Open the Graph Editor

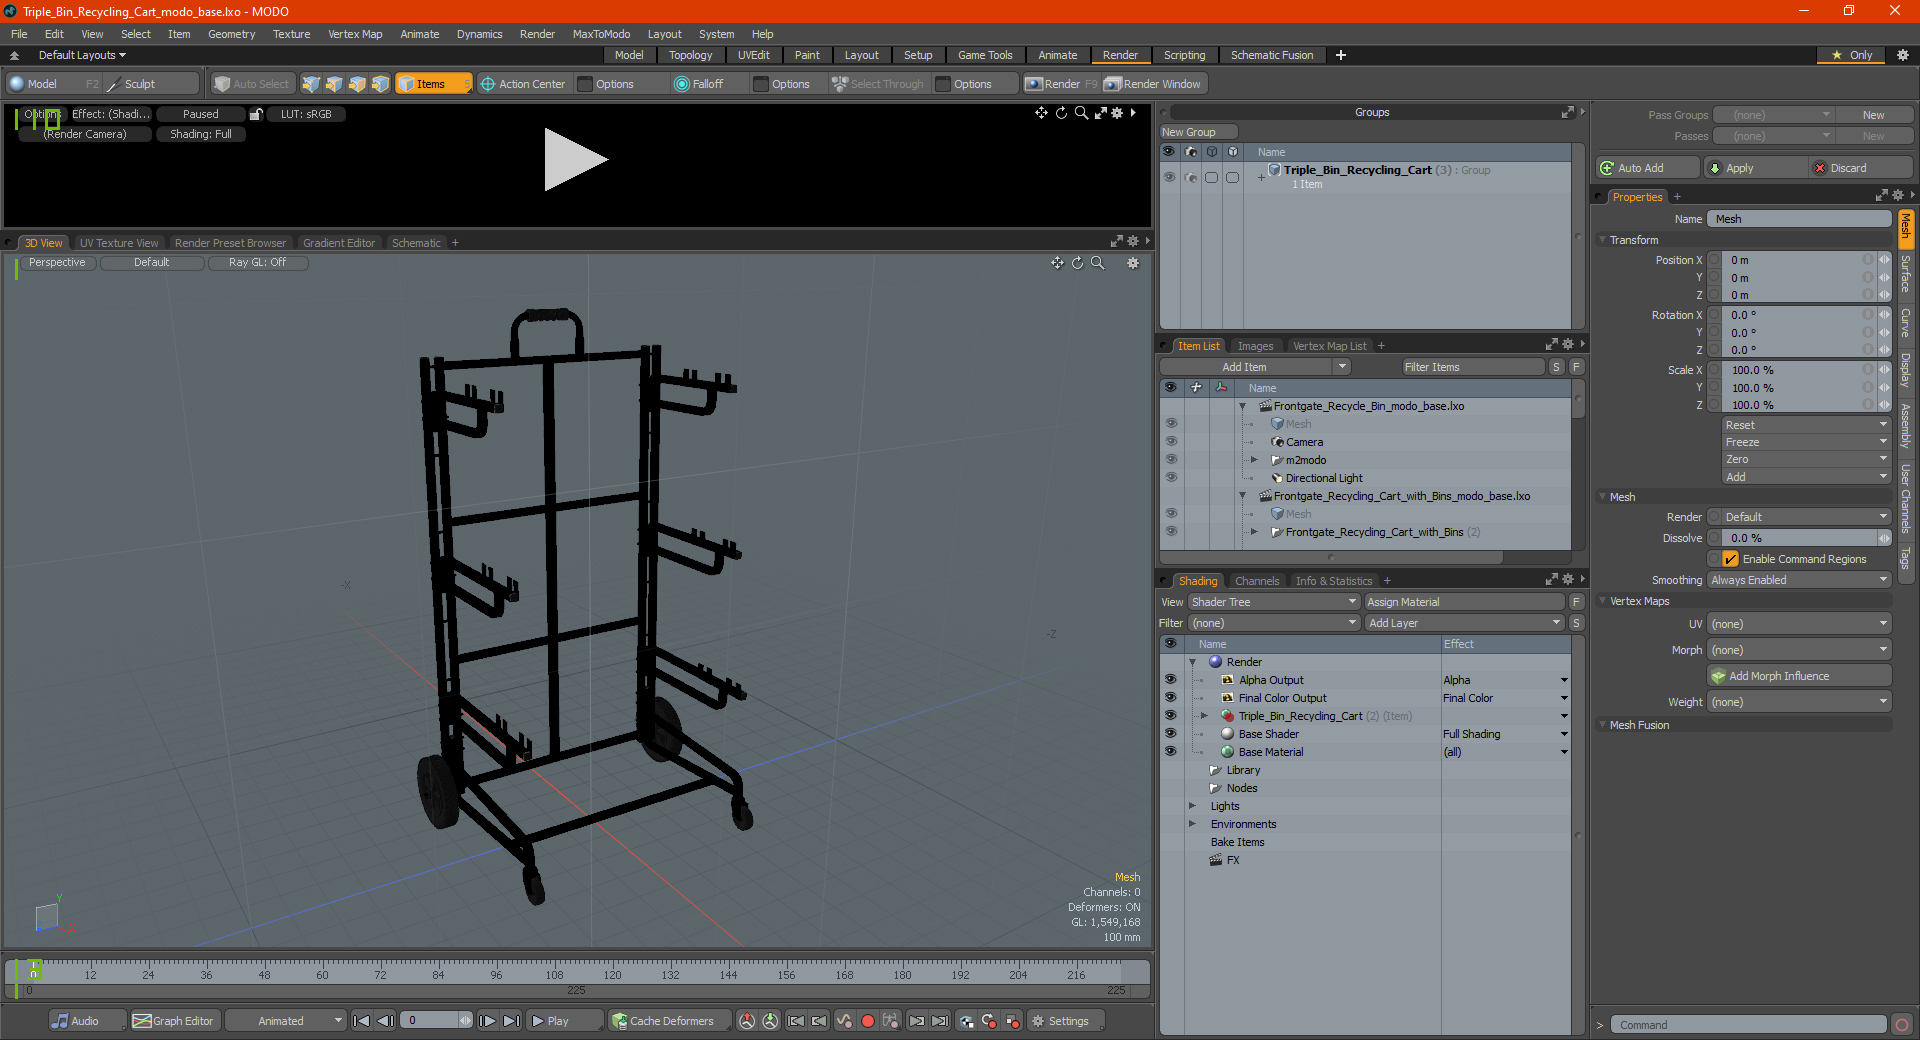(174, 1021)
